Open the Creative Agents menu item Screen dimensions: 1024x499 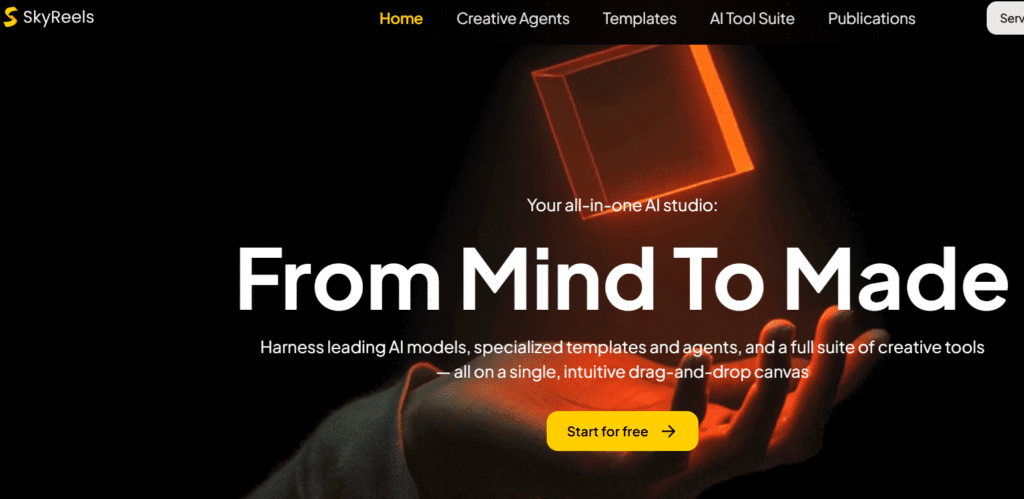coord(513,19)
